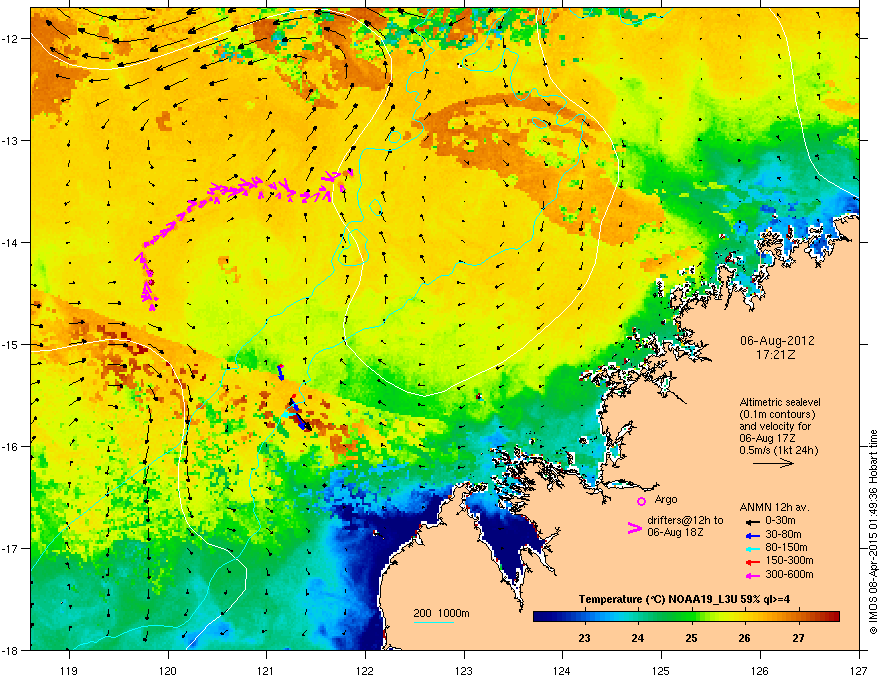Click the 'drifters@12h to' legend label
The width and height of the screenshot is (880, 680).
click(x=685, y=521)
